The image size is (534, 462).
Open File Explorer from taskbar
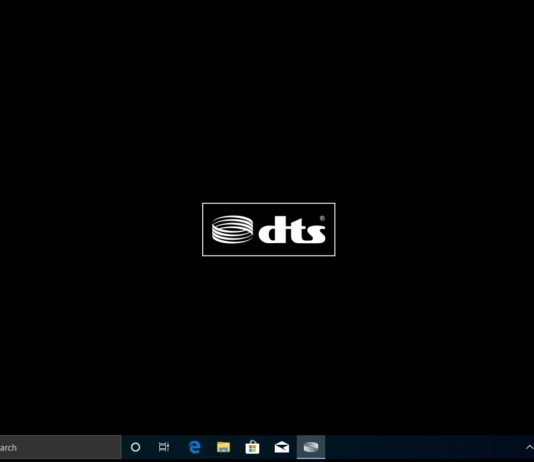tap(223, 447)
